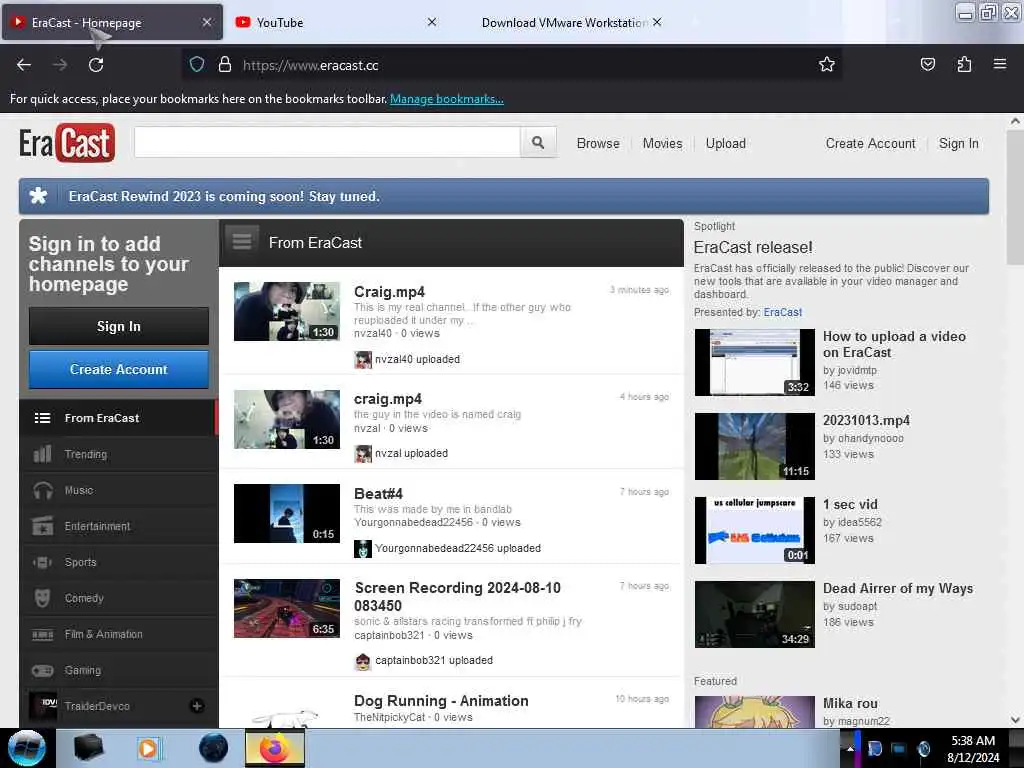The height and width of the screenshot is (768, 1024).
Task: Click the EraCast Rewind 2023 announcement banner
Action: 504,196
